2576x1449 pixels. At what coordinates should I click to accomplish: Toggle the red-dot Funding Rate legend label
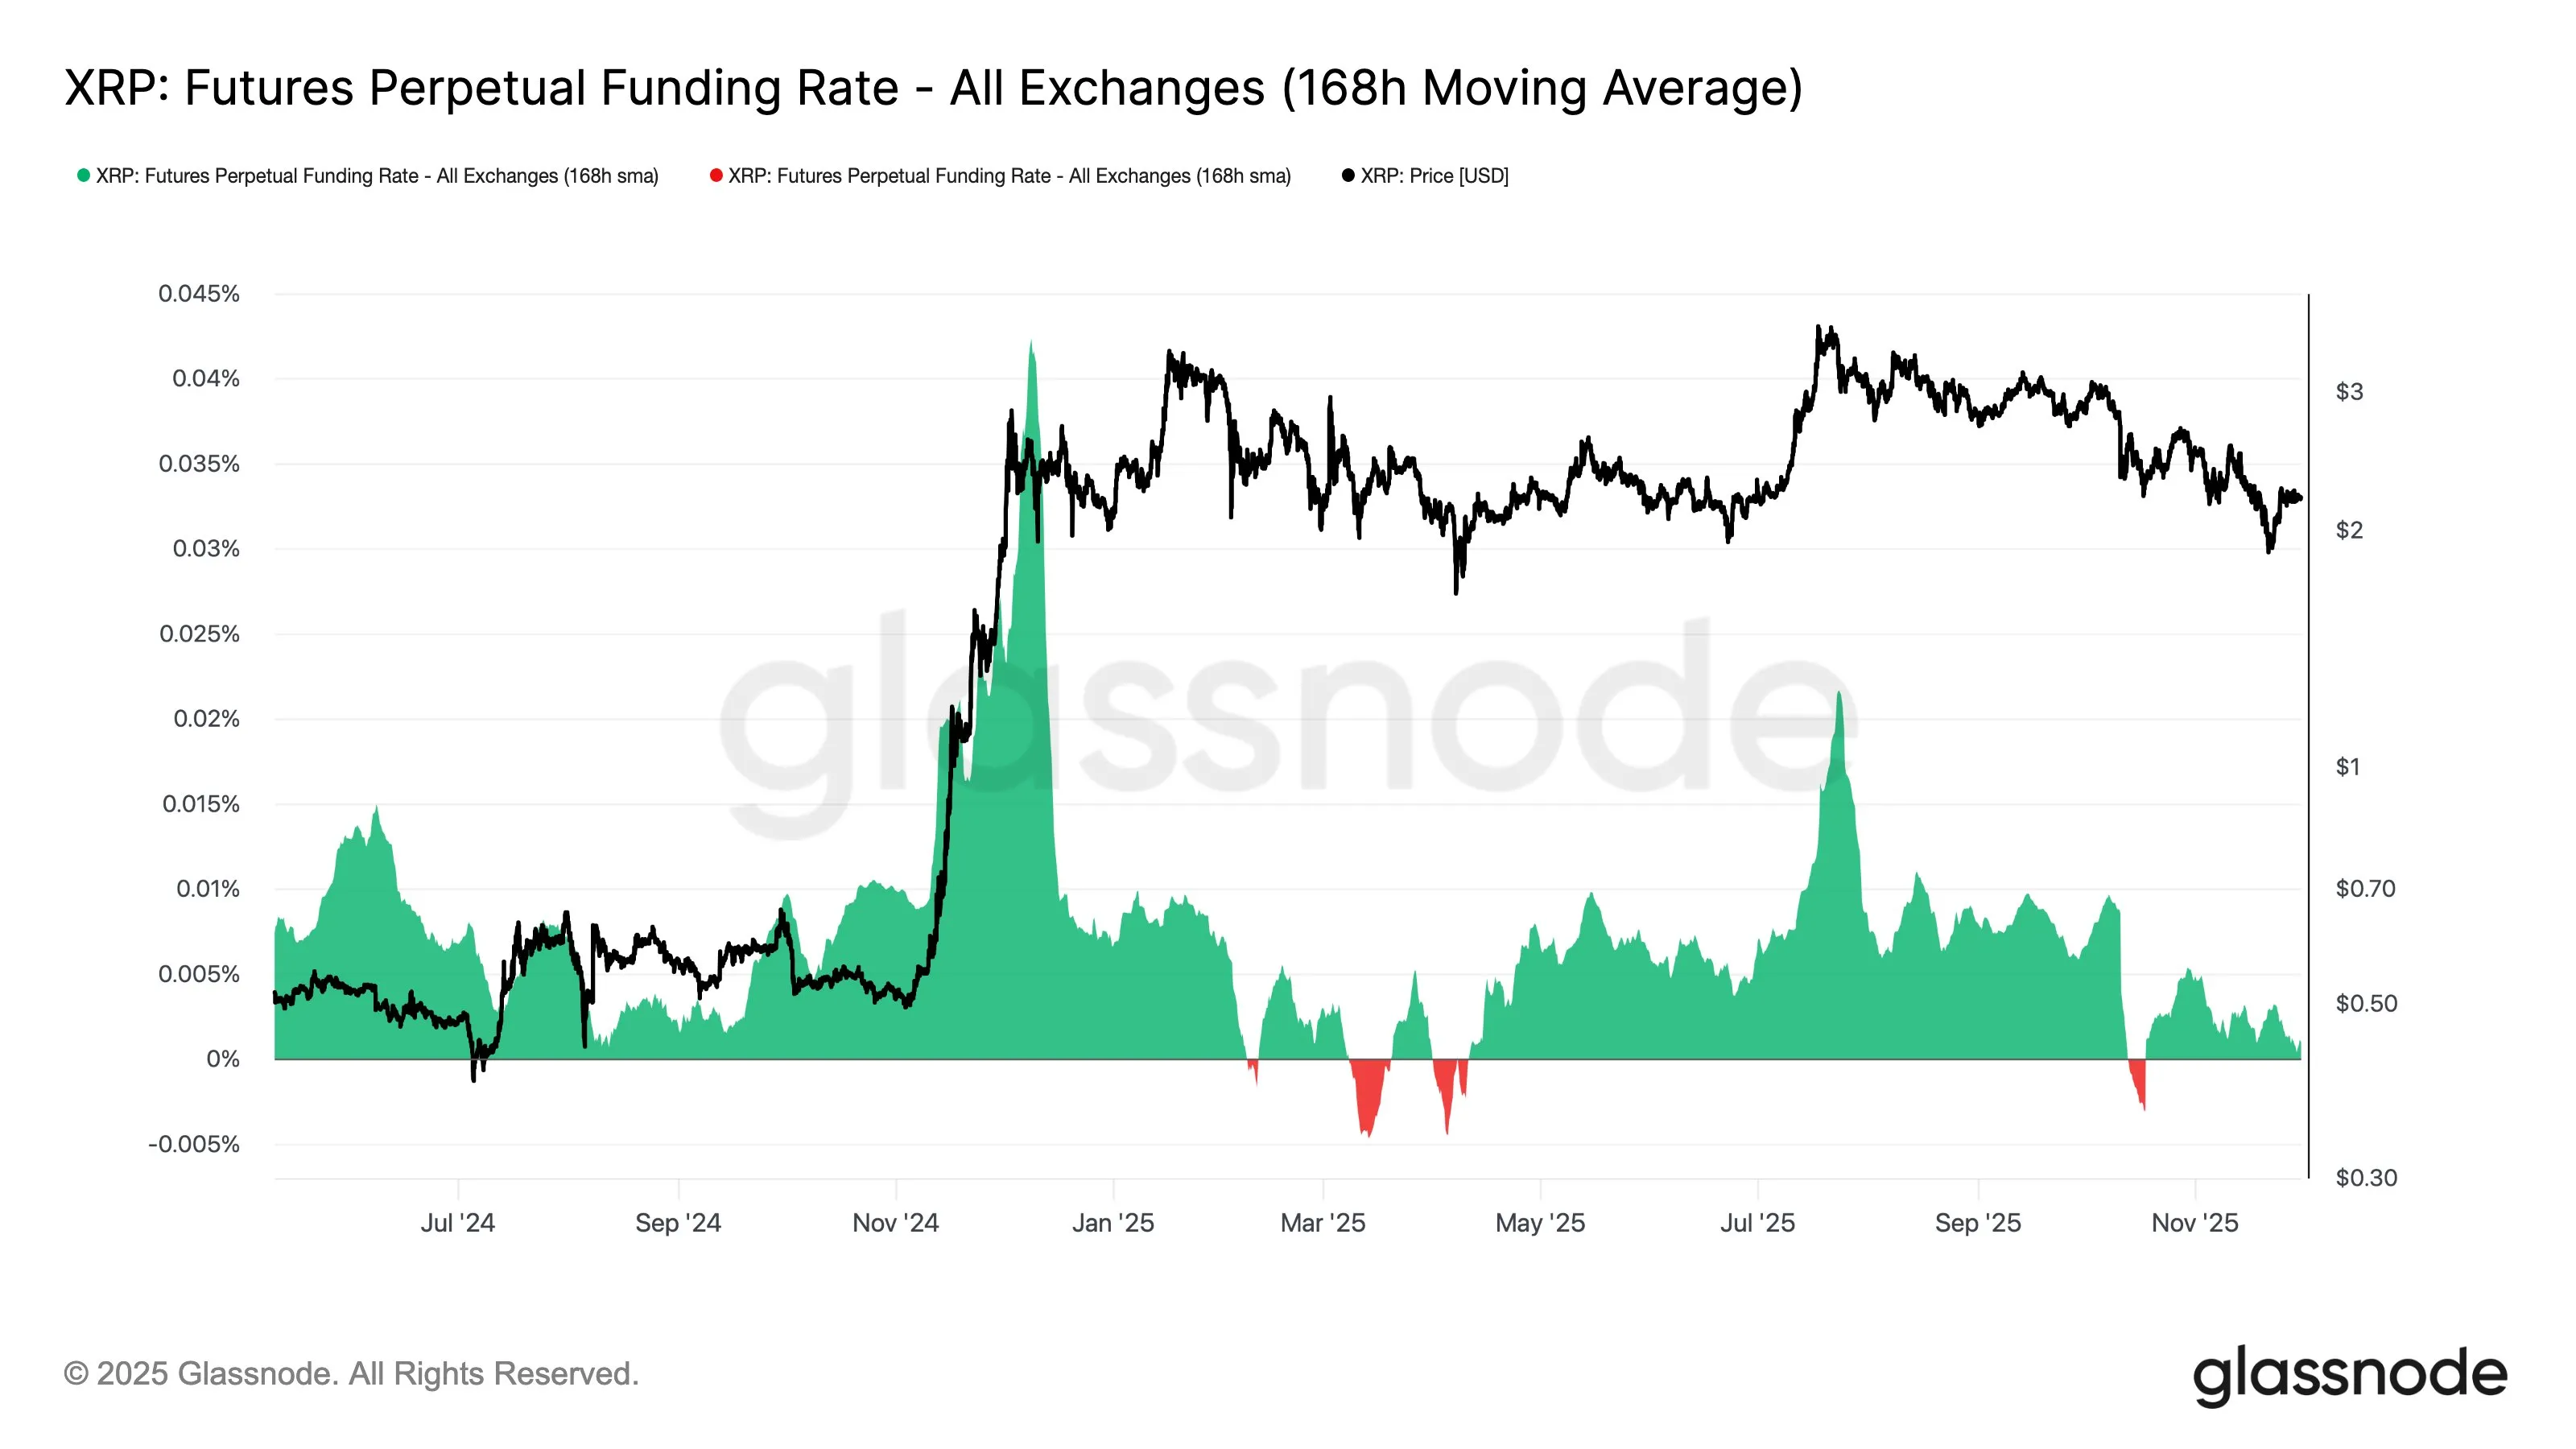[1009, 176]
